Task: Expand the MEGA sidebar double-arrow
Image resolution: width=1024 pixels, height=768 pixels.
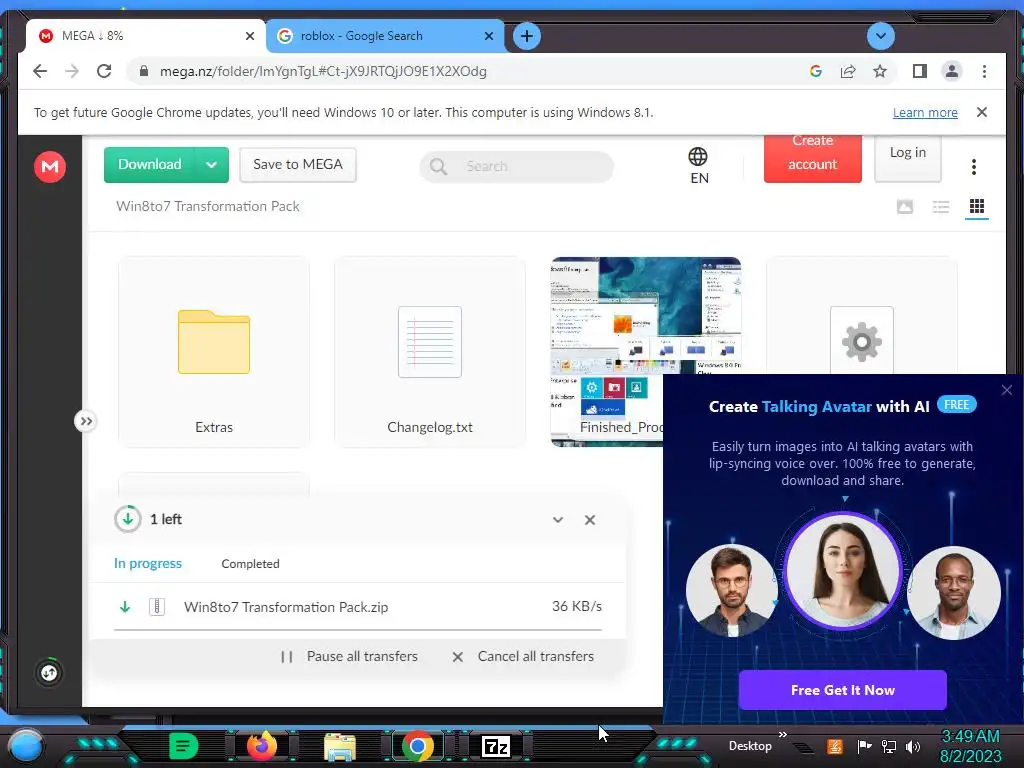Action: click(x=86, y=421)
